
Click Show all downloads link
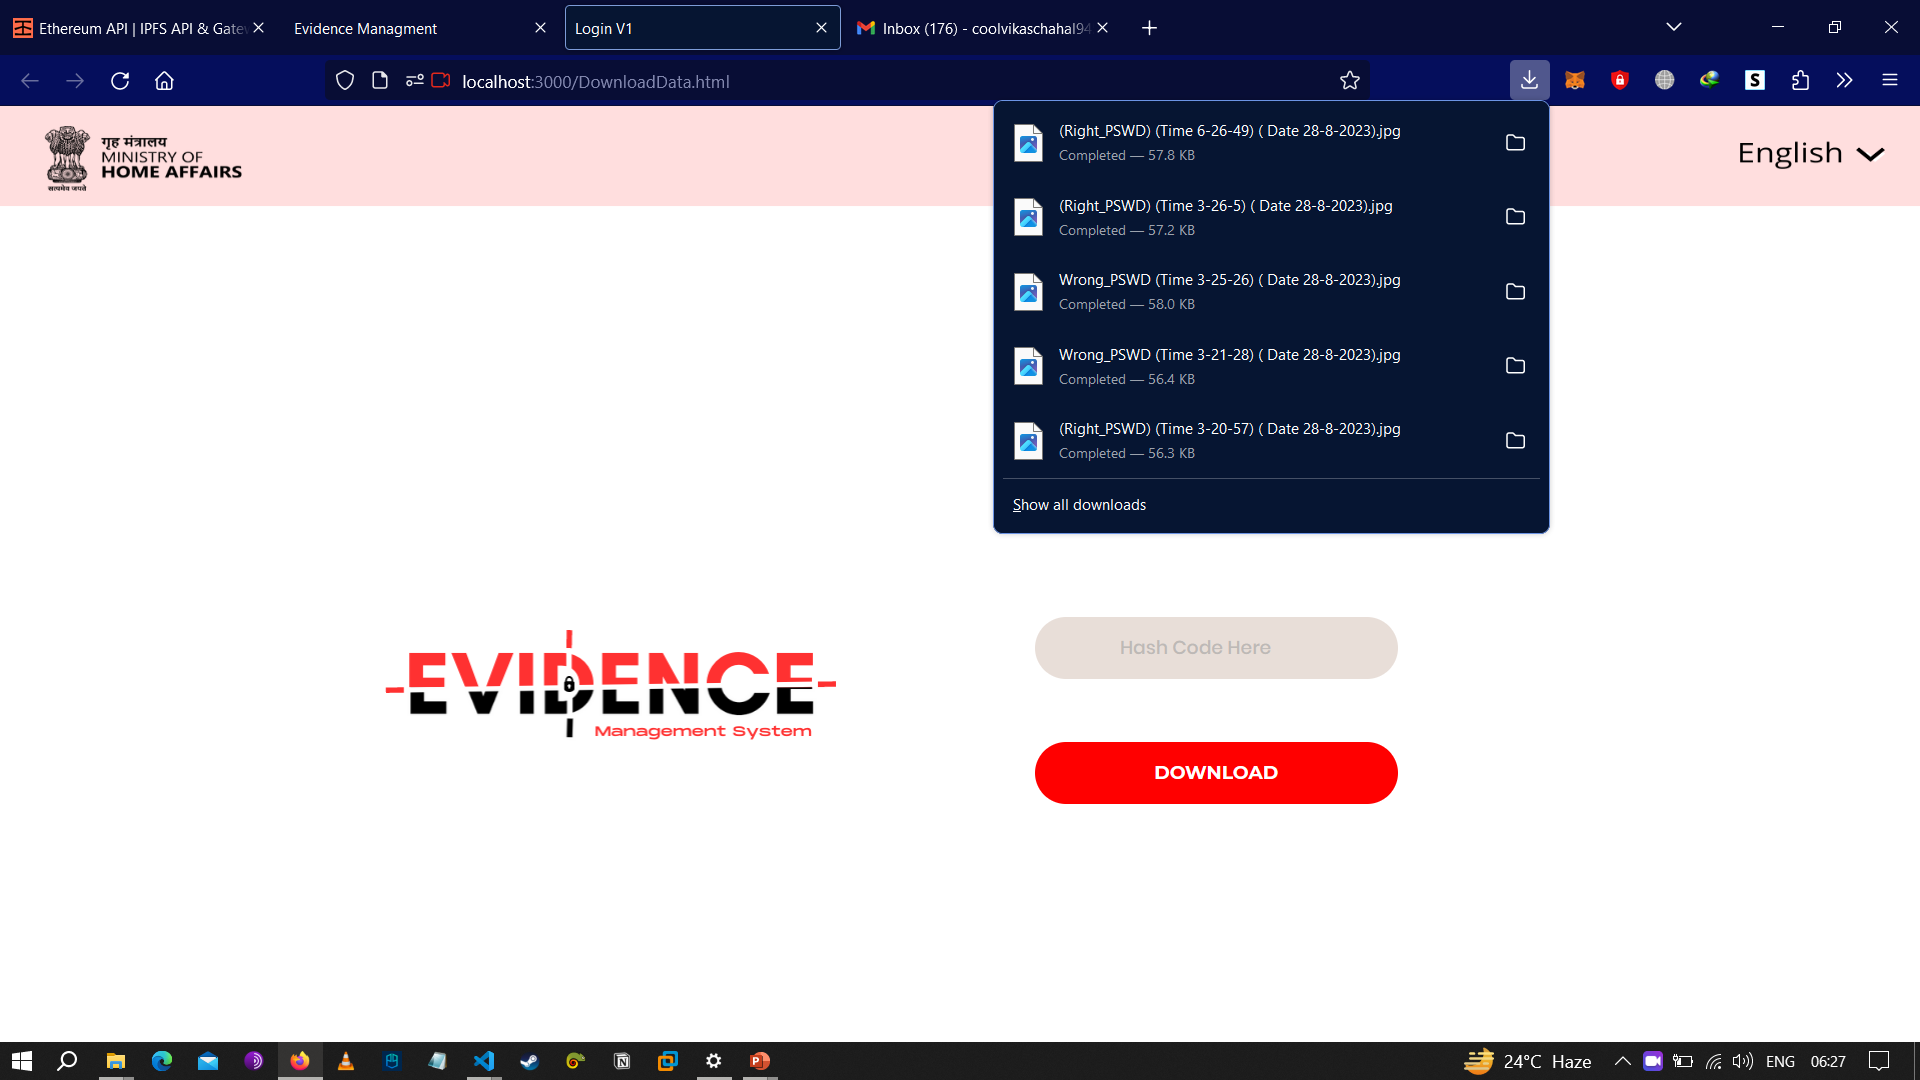tap(1079, 505)
